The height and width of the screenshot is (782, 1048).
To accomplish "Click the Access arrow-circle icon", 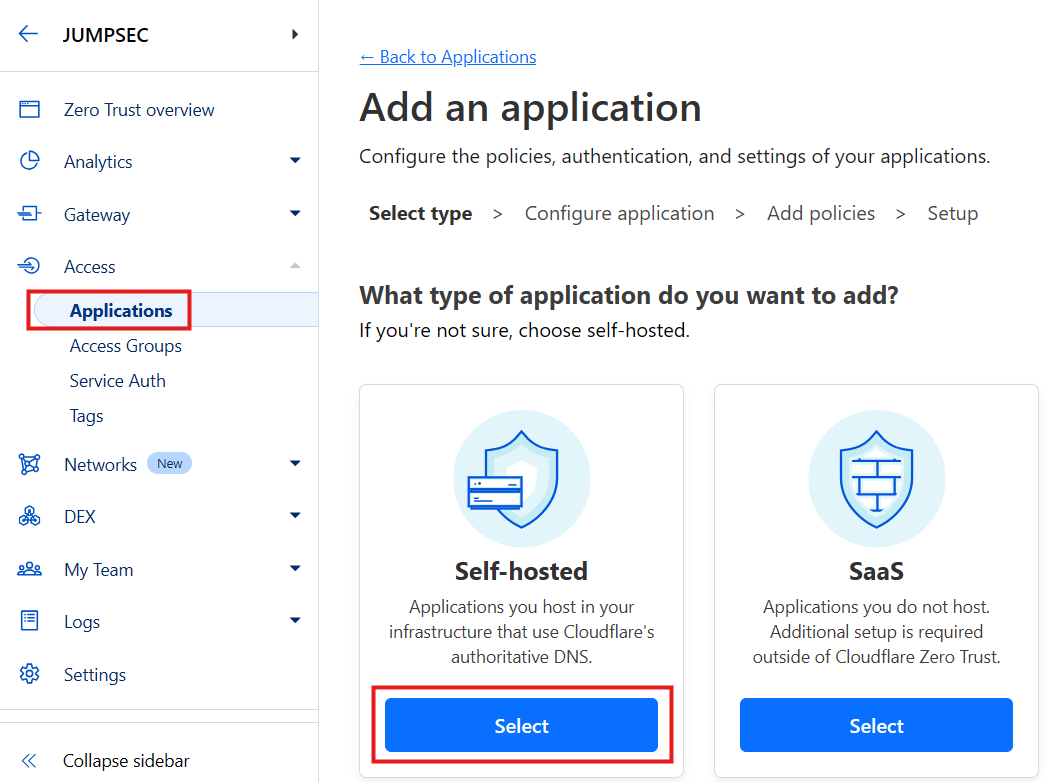I will coord(29,266).
